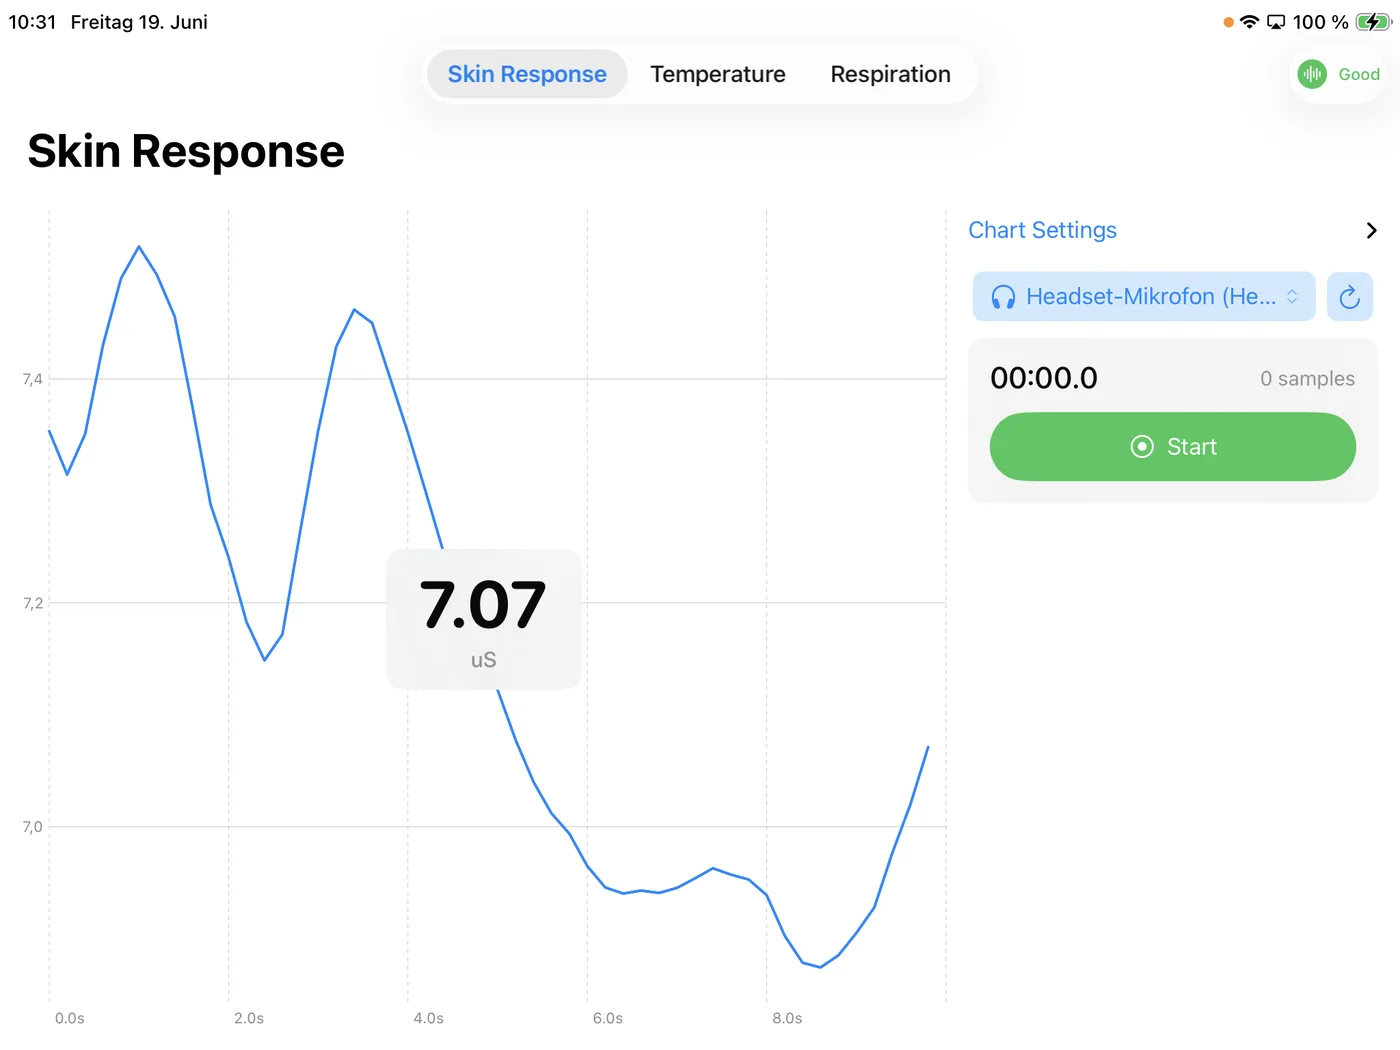Click the 00:00.0 elapsed time display
This screenshot has width=1400, height=1050.
(x=1044, y=378)
